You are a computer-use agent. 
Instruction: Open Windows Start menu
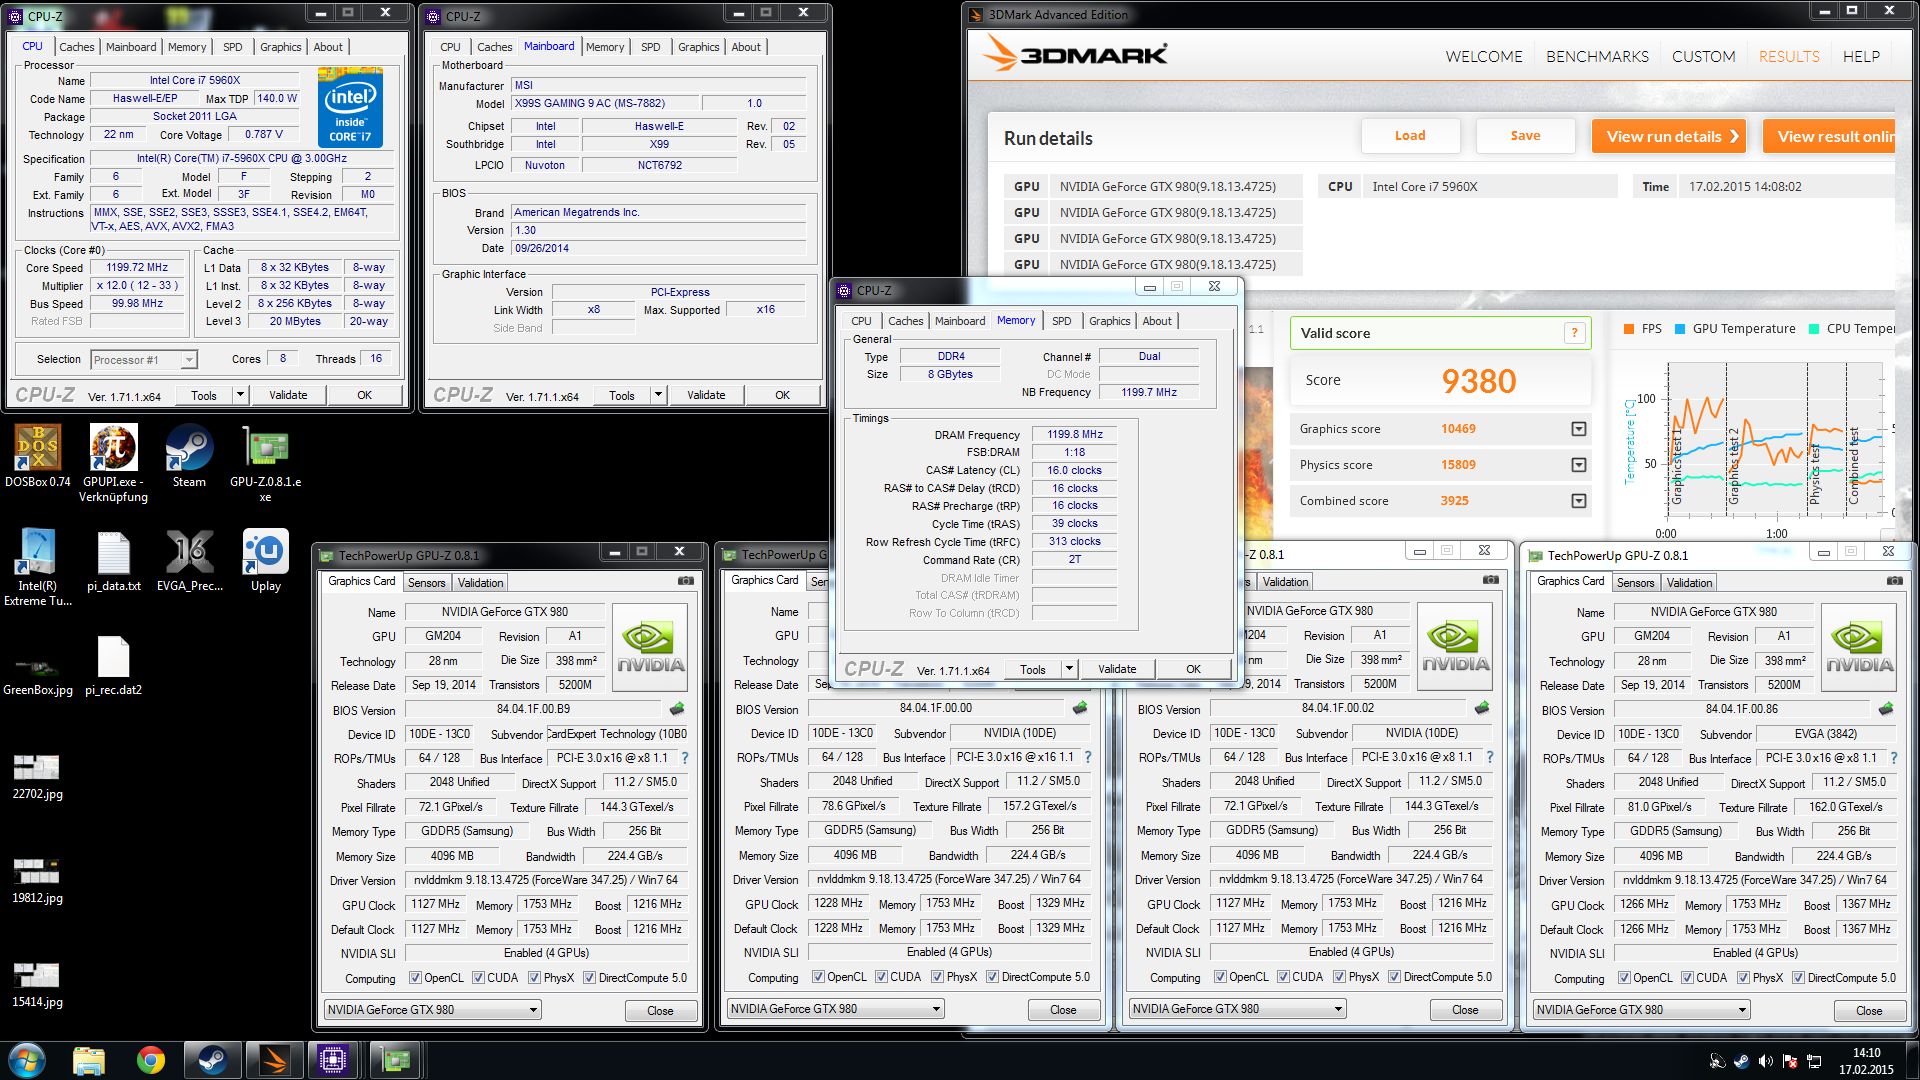click(x=26, y=1060)
